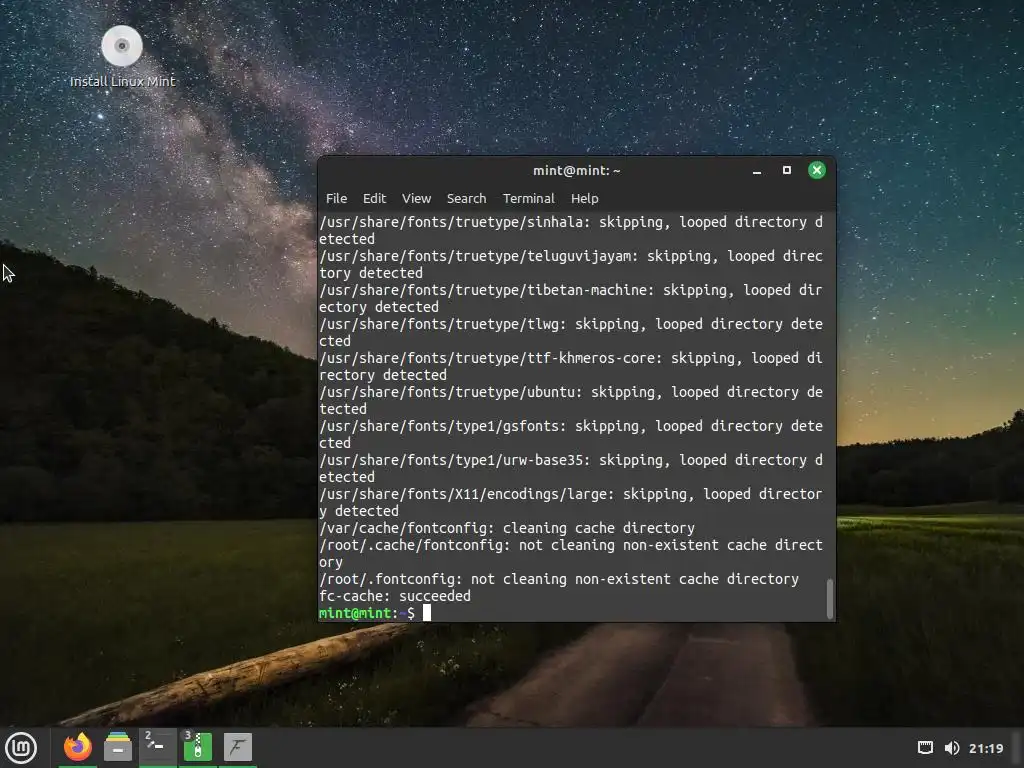Click '/var/cache/fontconfig: cleaning cache directory' line
This screenshot has height=768, width=1024.
pos(507,528)
